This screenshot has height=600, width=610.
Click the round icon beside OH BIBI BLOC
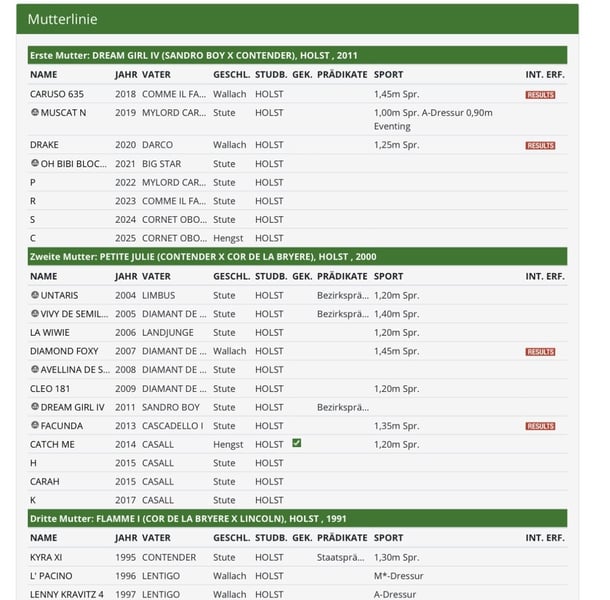tap(35, 163)
